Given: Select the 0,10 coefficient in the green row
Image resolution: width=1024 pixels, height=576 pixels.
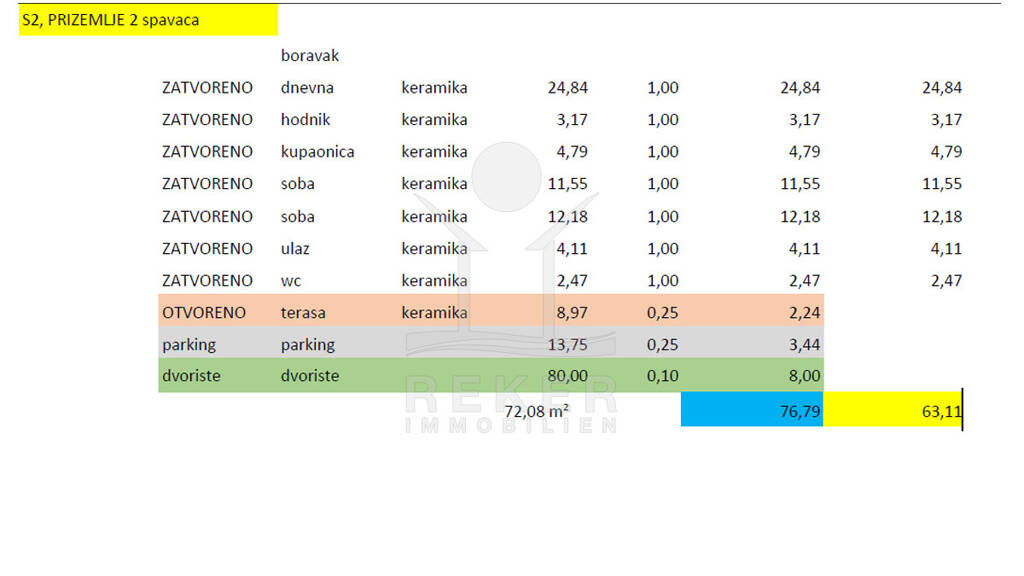Looking at the screenshot, I should pyautogui.click(x=662, y=376).
